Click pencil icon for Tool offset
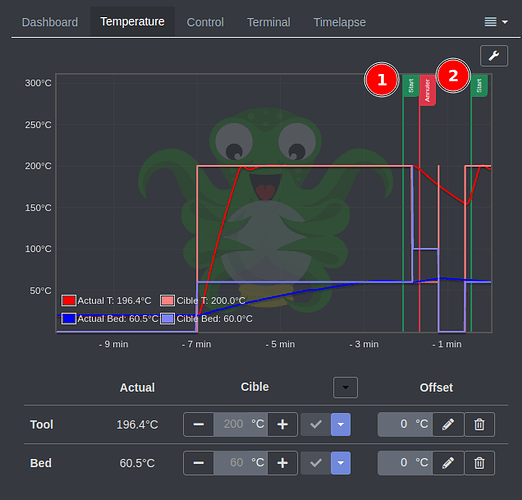522x500 pixels. click(448, 424)
